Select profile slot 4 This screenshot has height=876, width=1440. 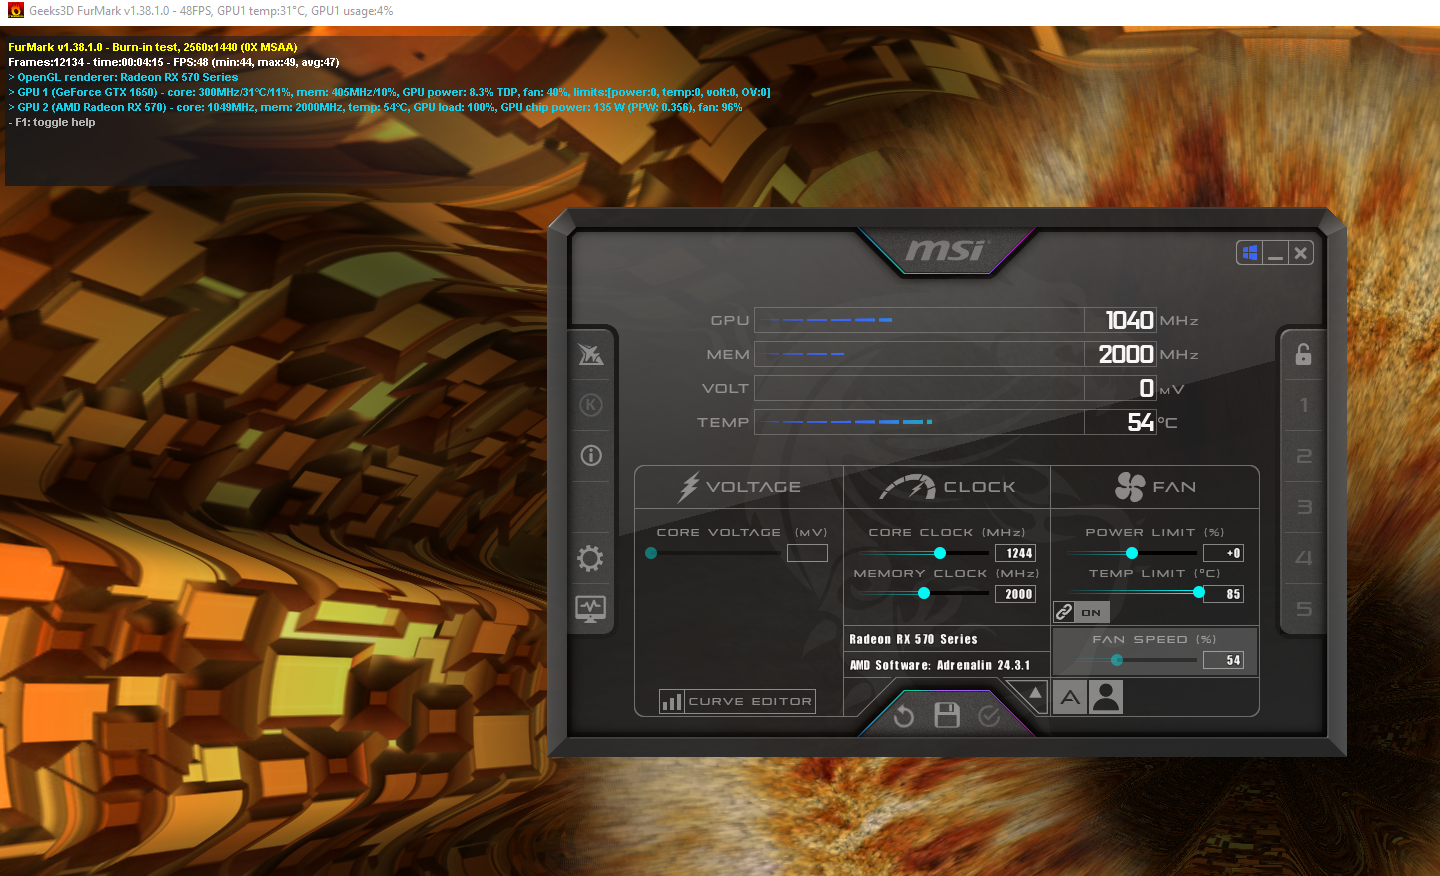pyautogui.click(x=1303, y=558)
